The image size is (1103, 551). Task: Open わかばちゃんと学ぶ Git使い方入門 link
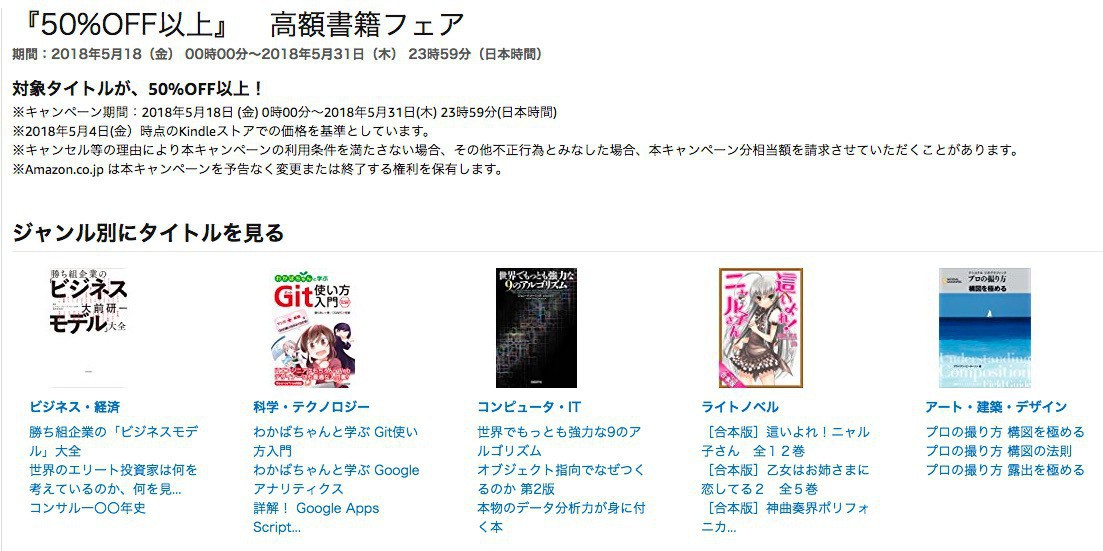point(336,441)
